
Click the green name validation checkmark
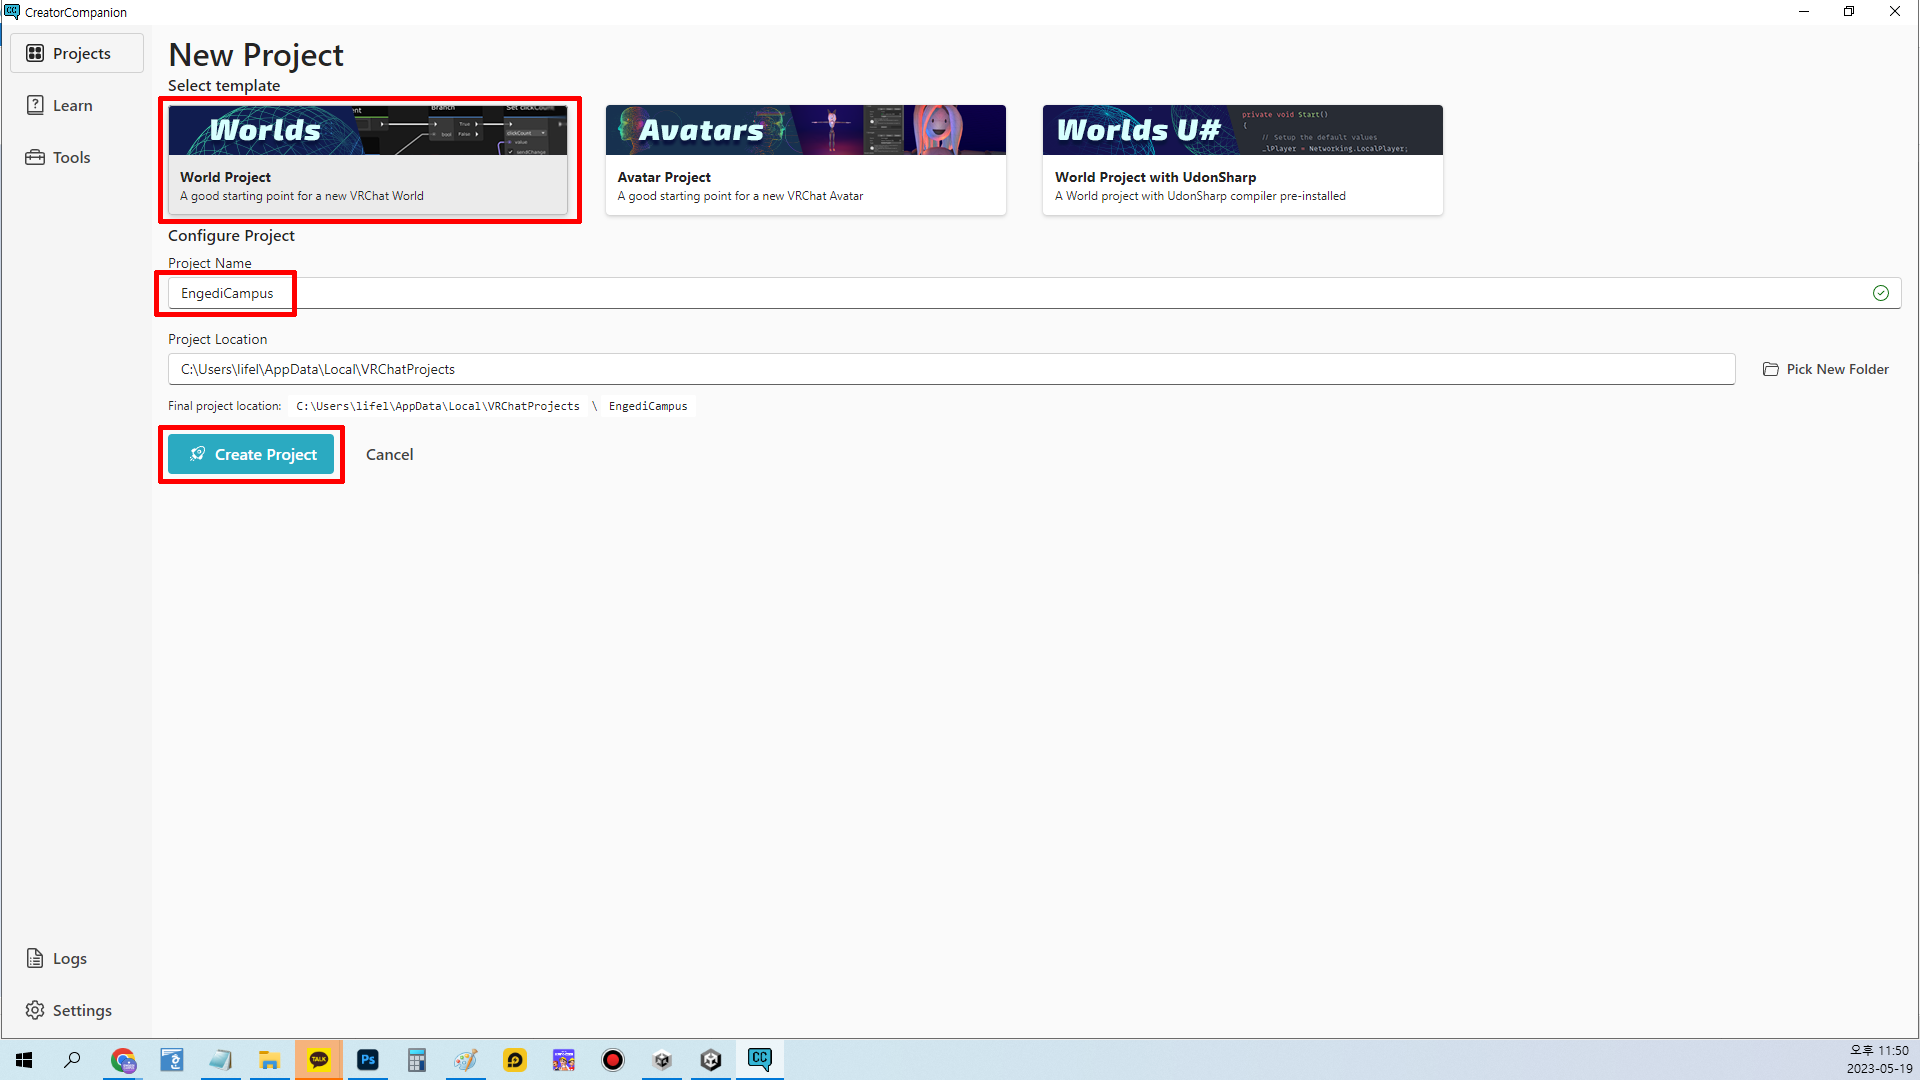[x=1880, y=293]
